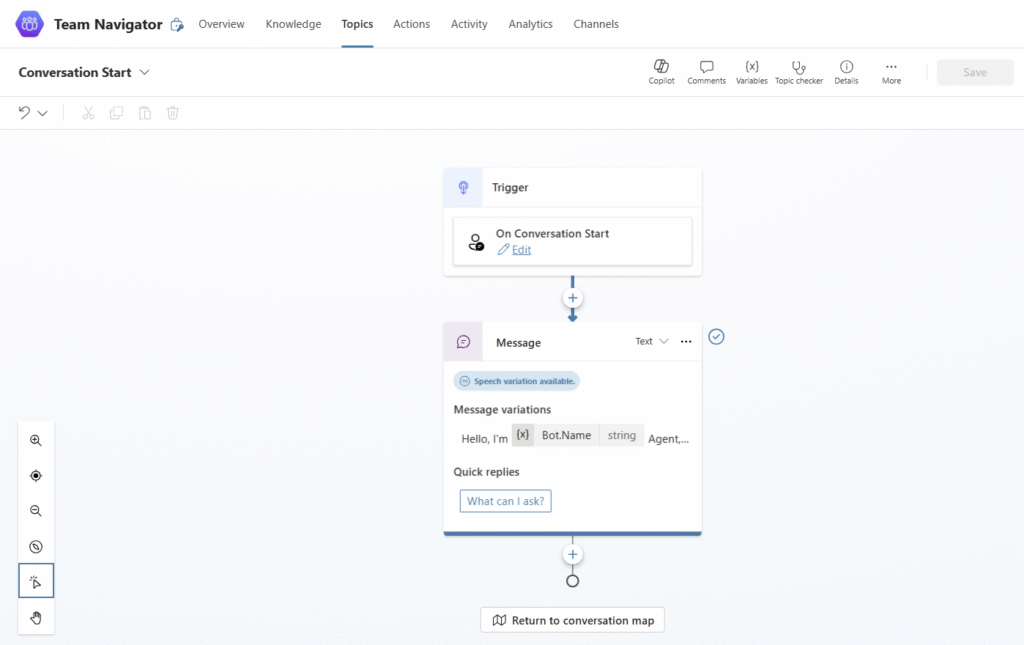
Task: Open the Analytics tab
Action: [x=530, y=24]
